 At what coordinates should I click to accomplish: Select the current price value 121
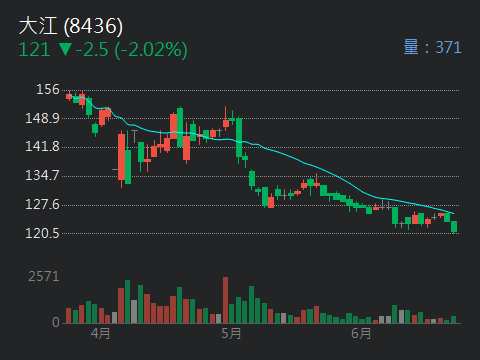34,50
